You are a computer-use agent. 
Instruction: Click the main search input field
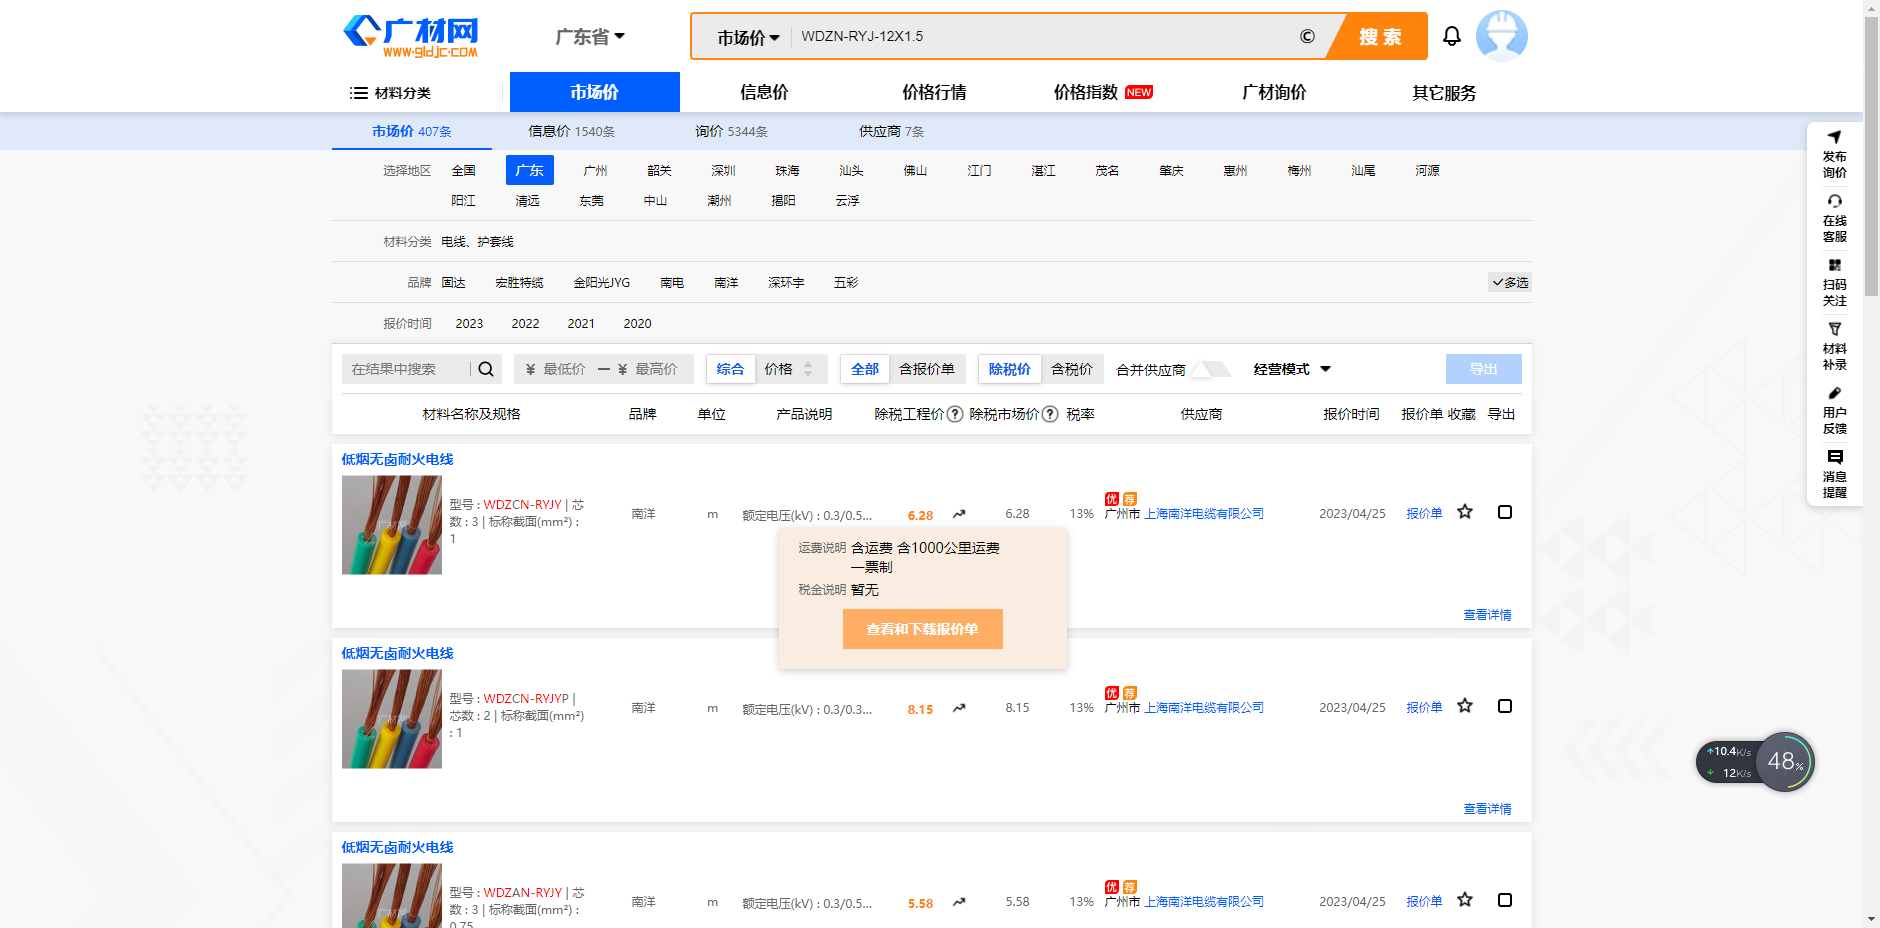pos(1040,37)
